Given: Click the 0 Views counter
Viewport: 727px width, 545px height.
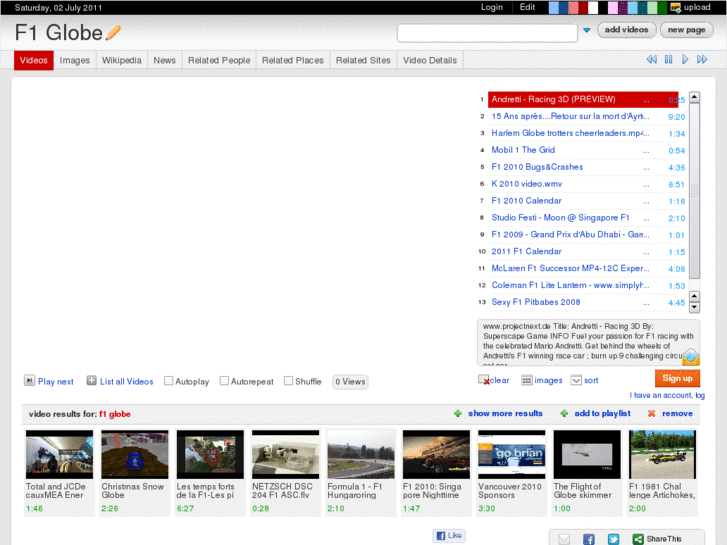Looking at the screenshot, I should [350, 382].
